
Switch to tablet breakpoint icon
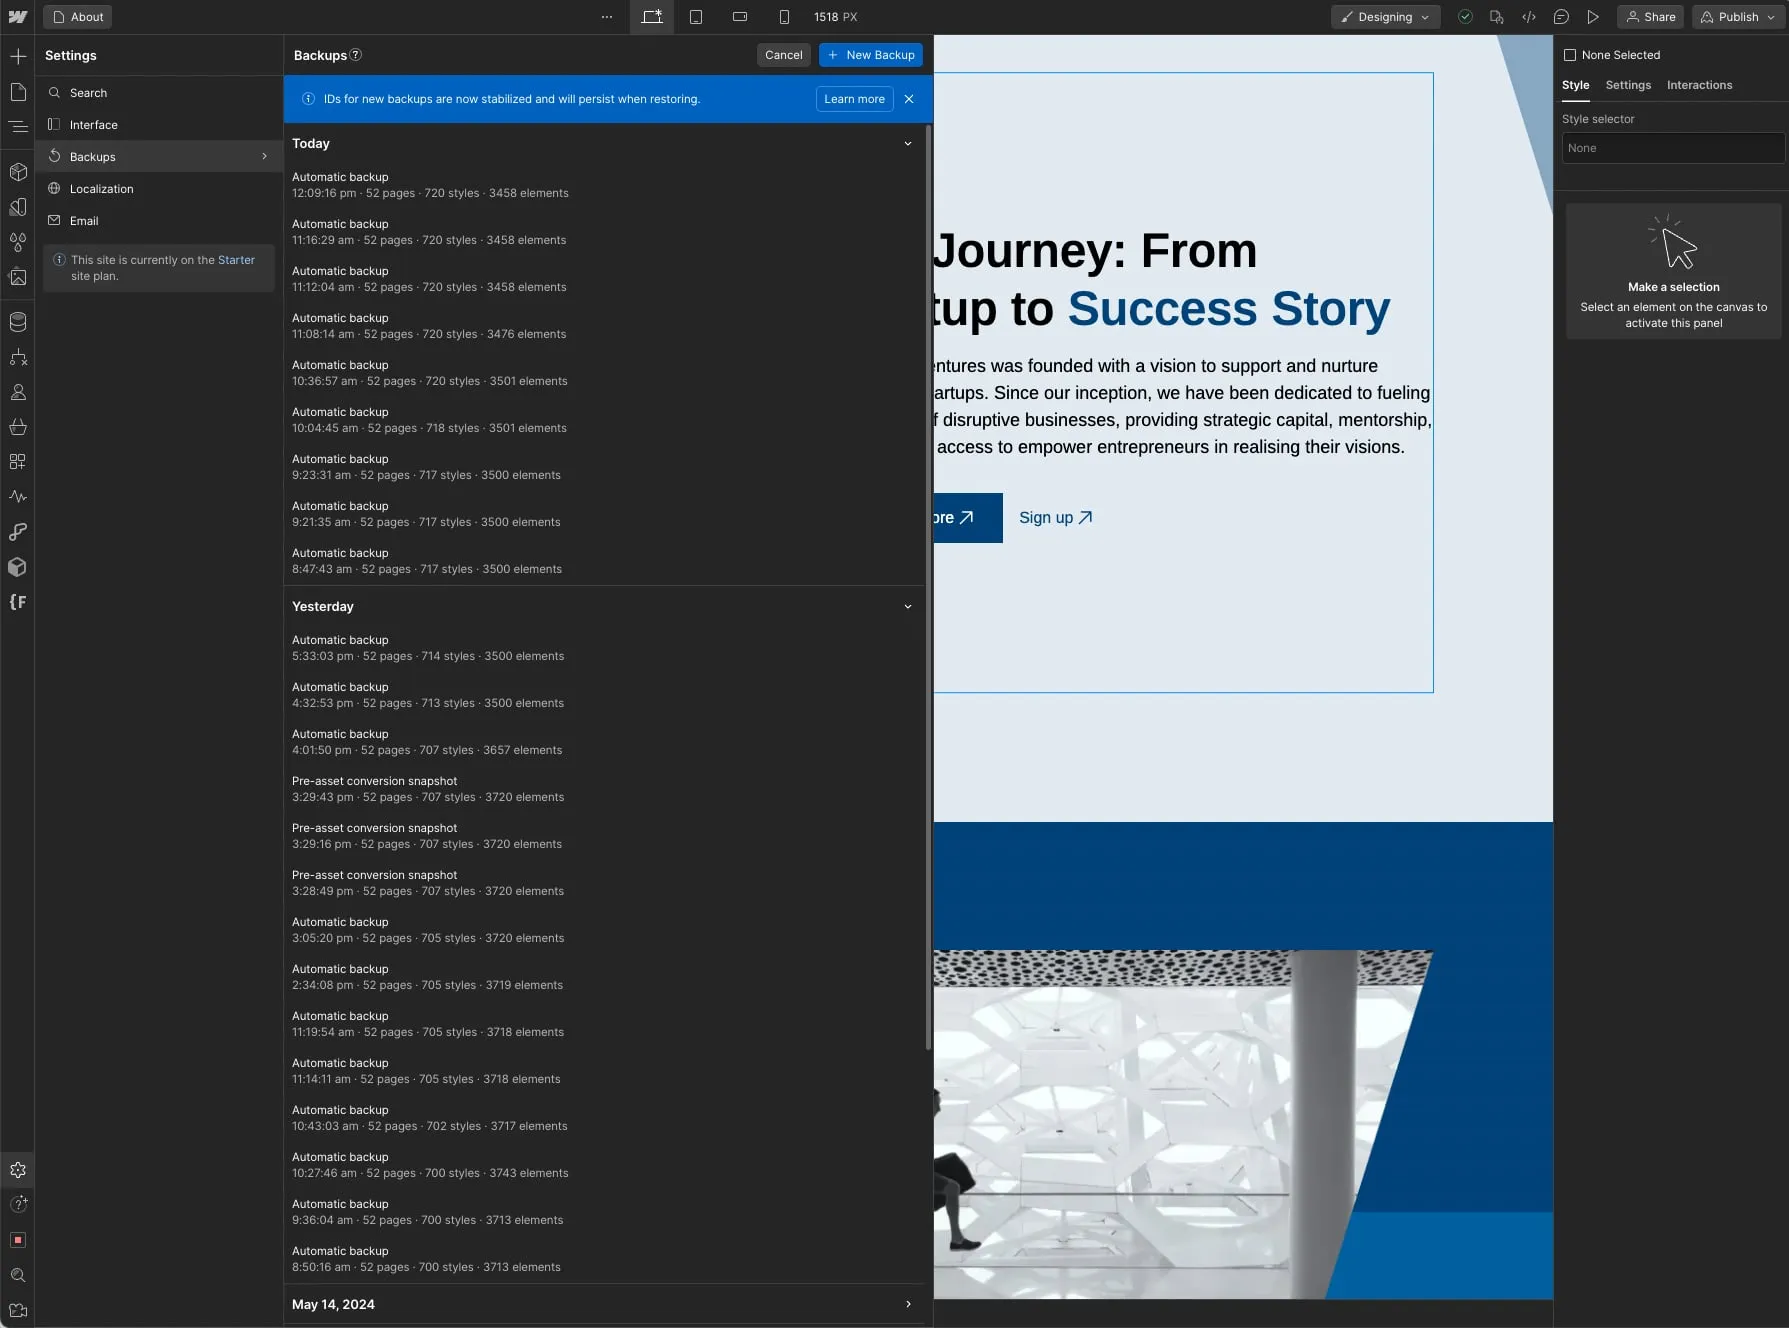click(x=696, y=17)
